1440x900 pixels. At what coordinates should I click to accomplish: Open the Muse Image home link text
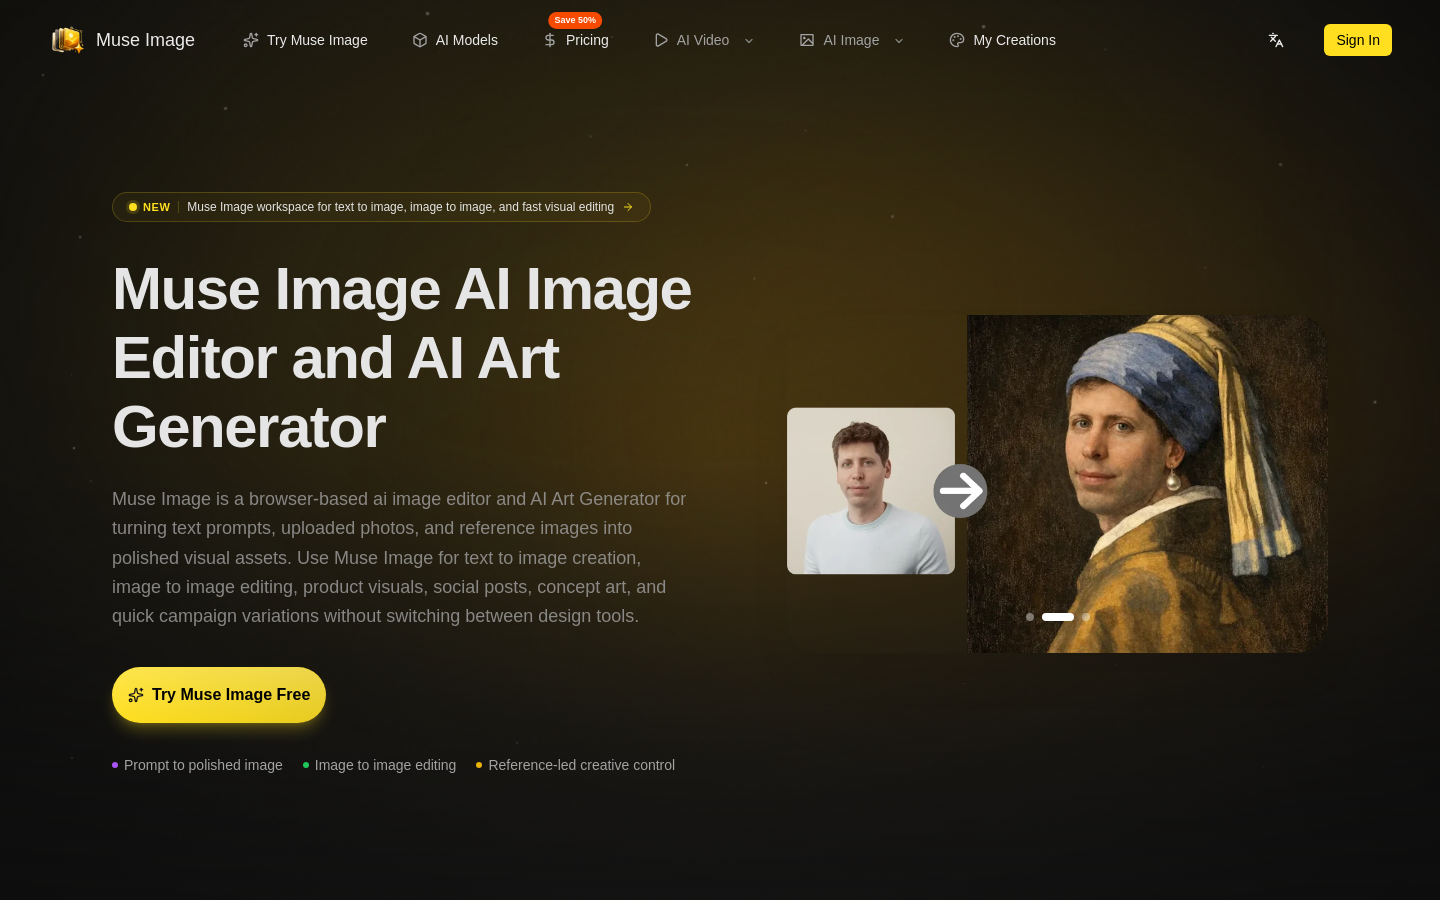[145, 40]
